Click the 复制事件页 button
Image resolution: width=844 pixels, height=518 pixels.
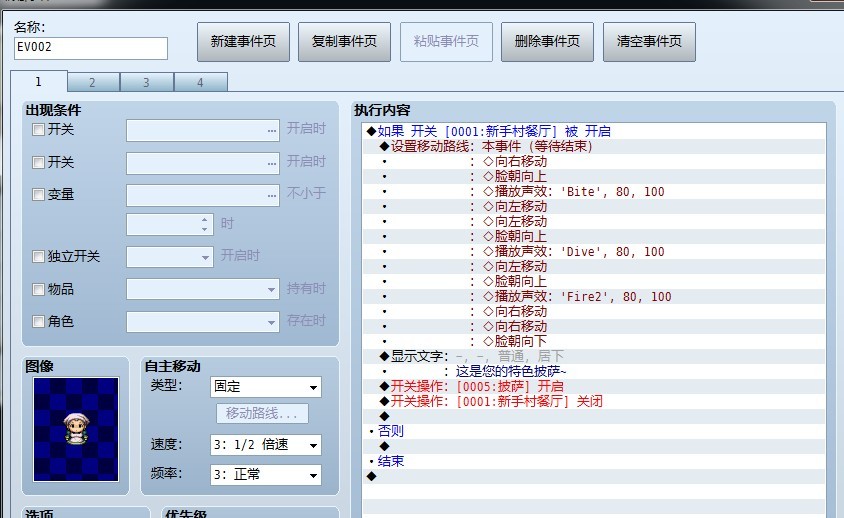click(x=344, y=41)
